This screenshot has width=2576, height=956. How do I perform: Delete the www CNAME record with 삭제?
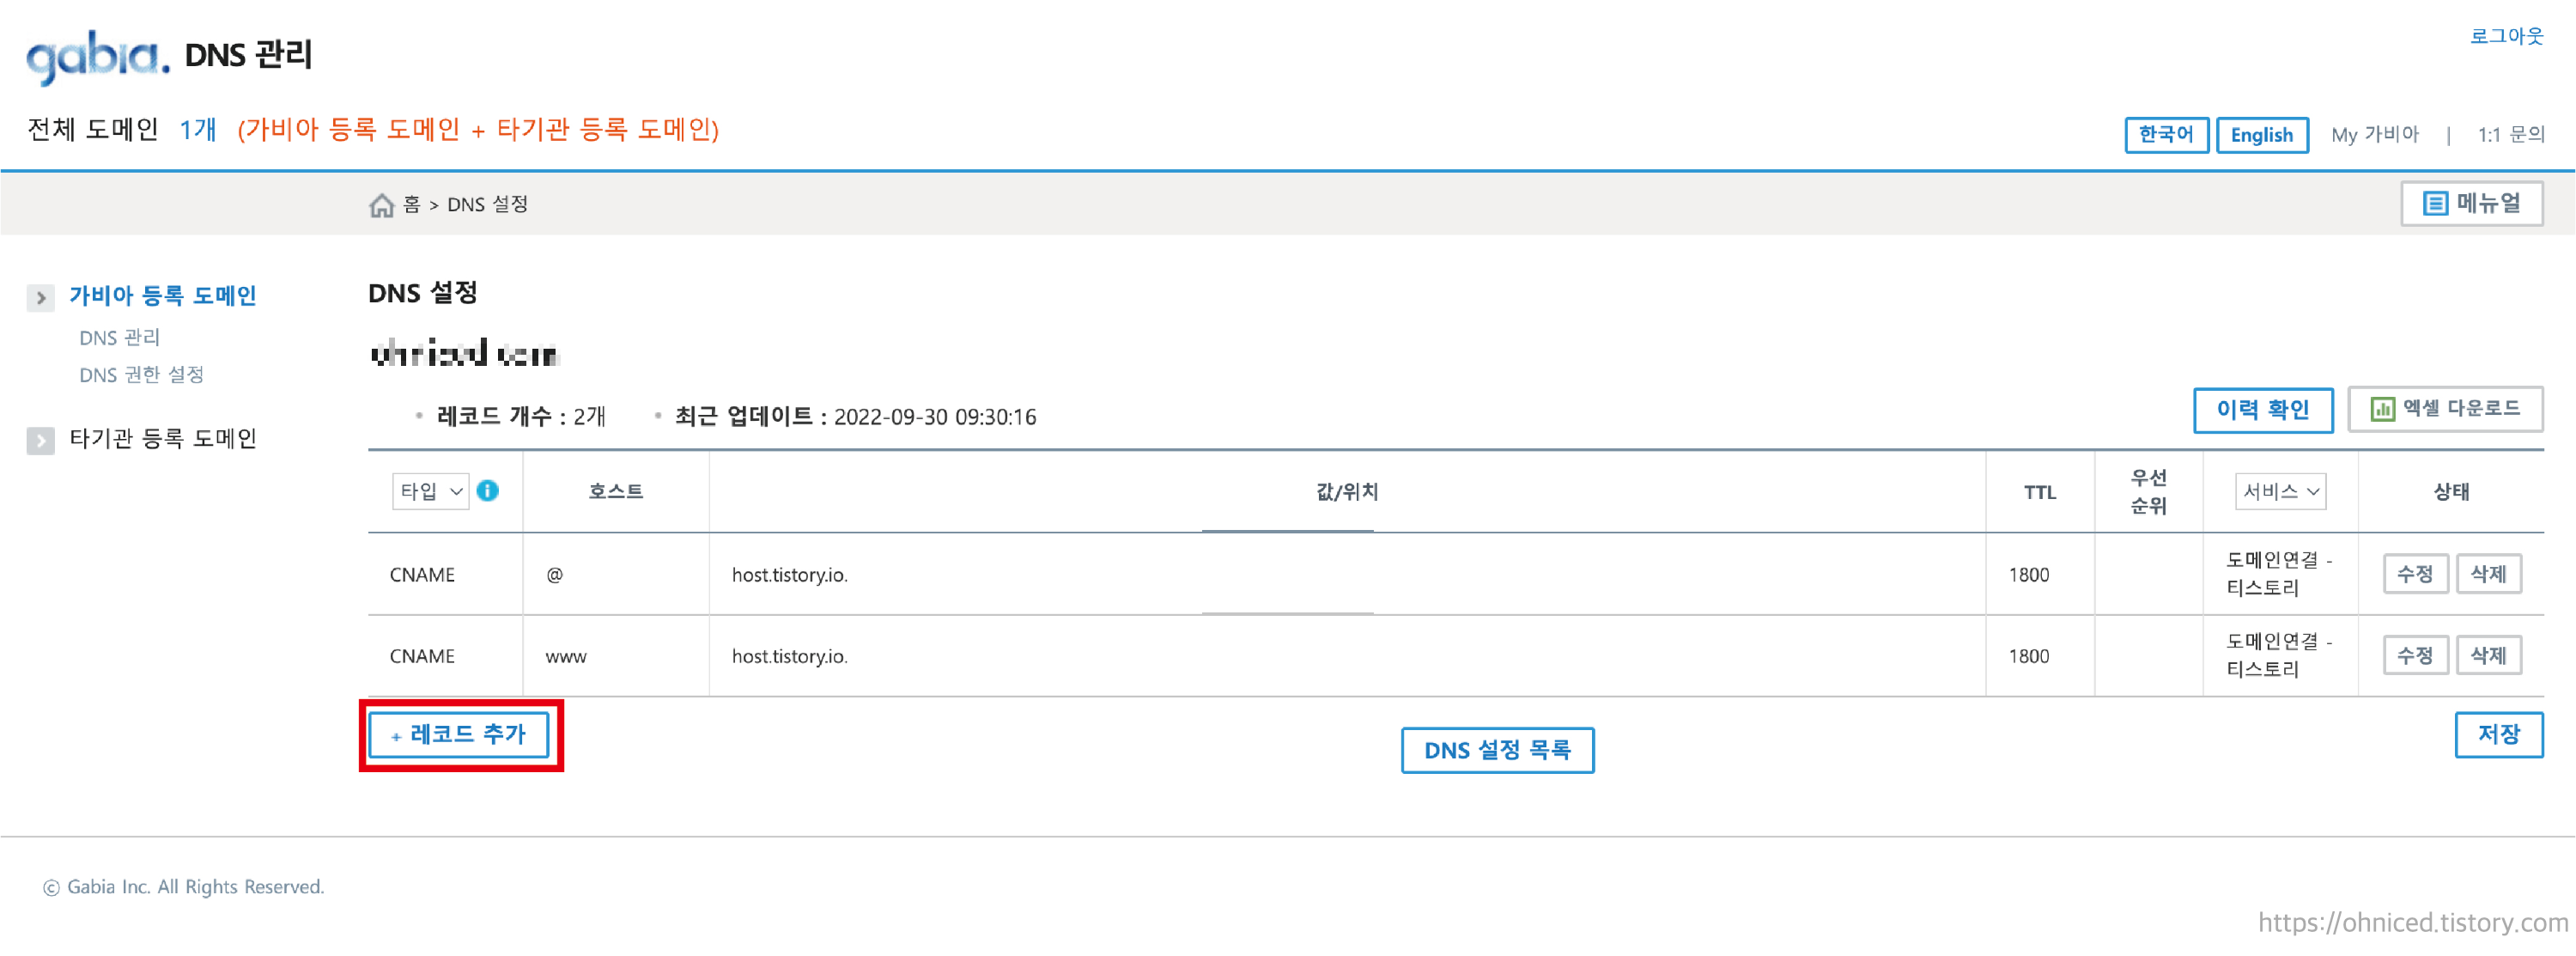(2488, 656)
